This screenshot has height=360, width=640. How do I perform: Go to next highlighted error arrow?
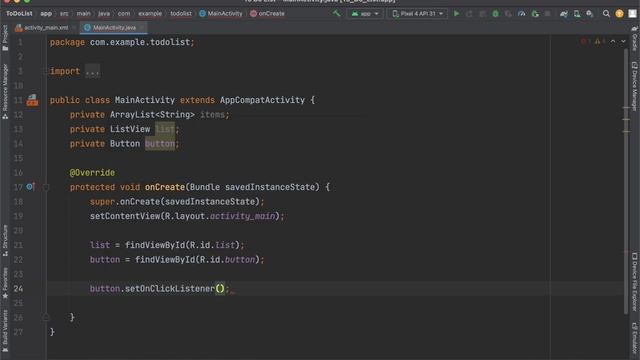click(x=623, y=41)
